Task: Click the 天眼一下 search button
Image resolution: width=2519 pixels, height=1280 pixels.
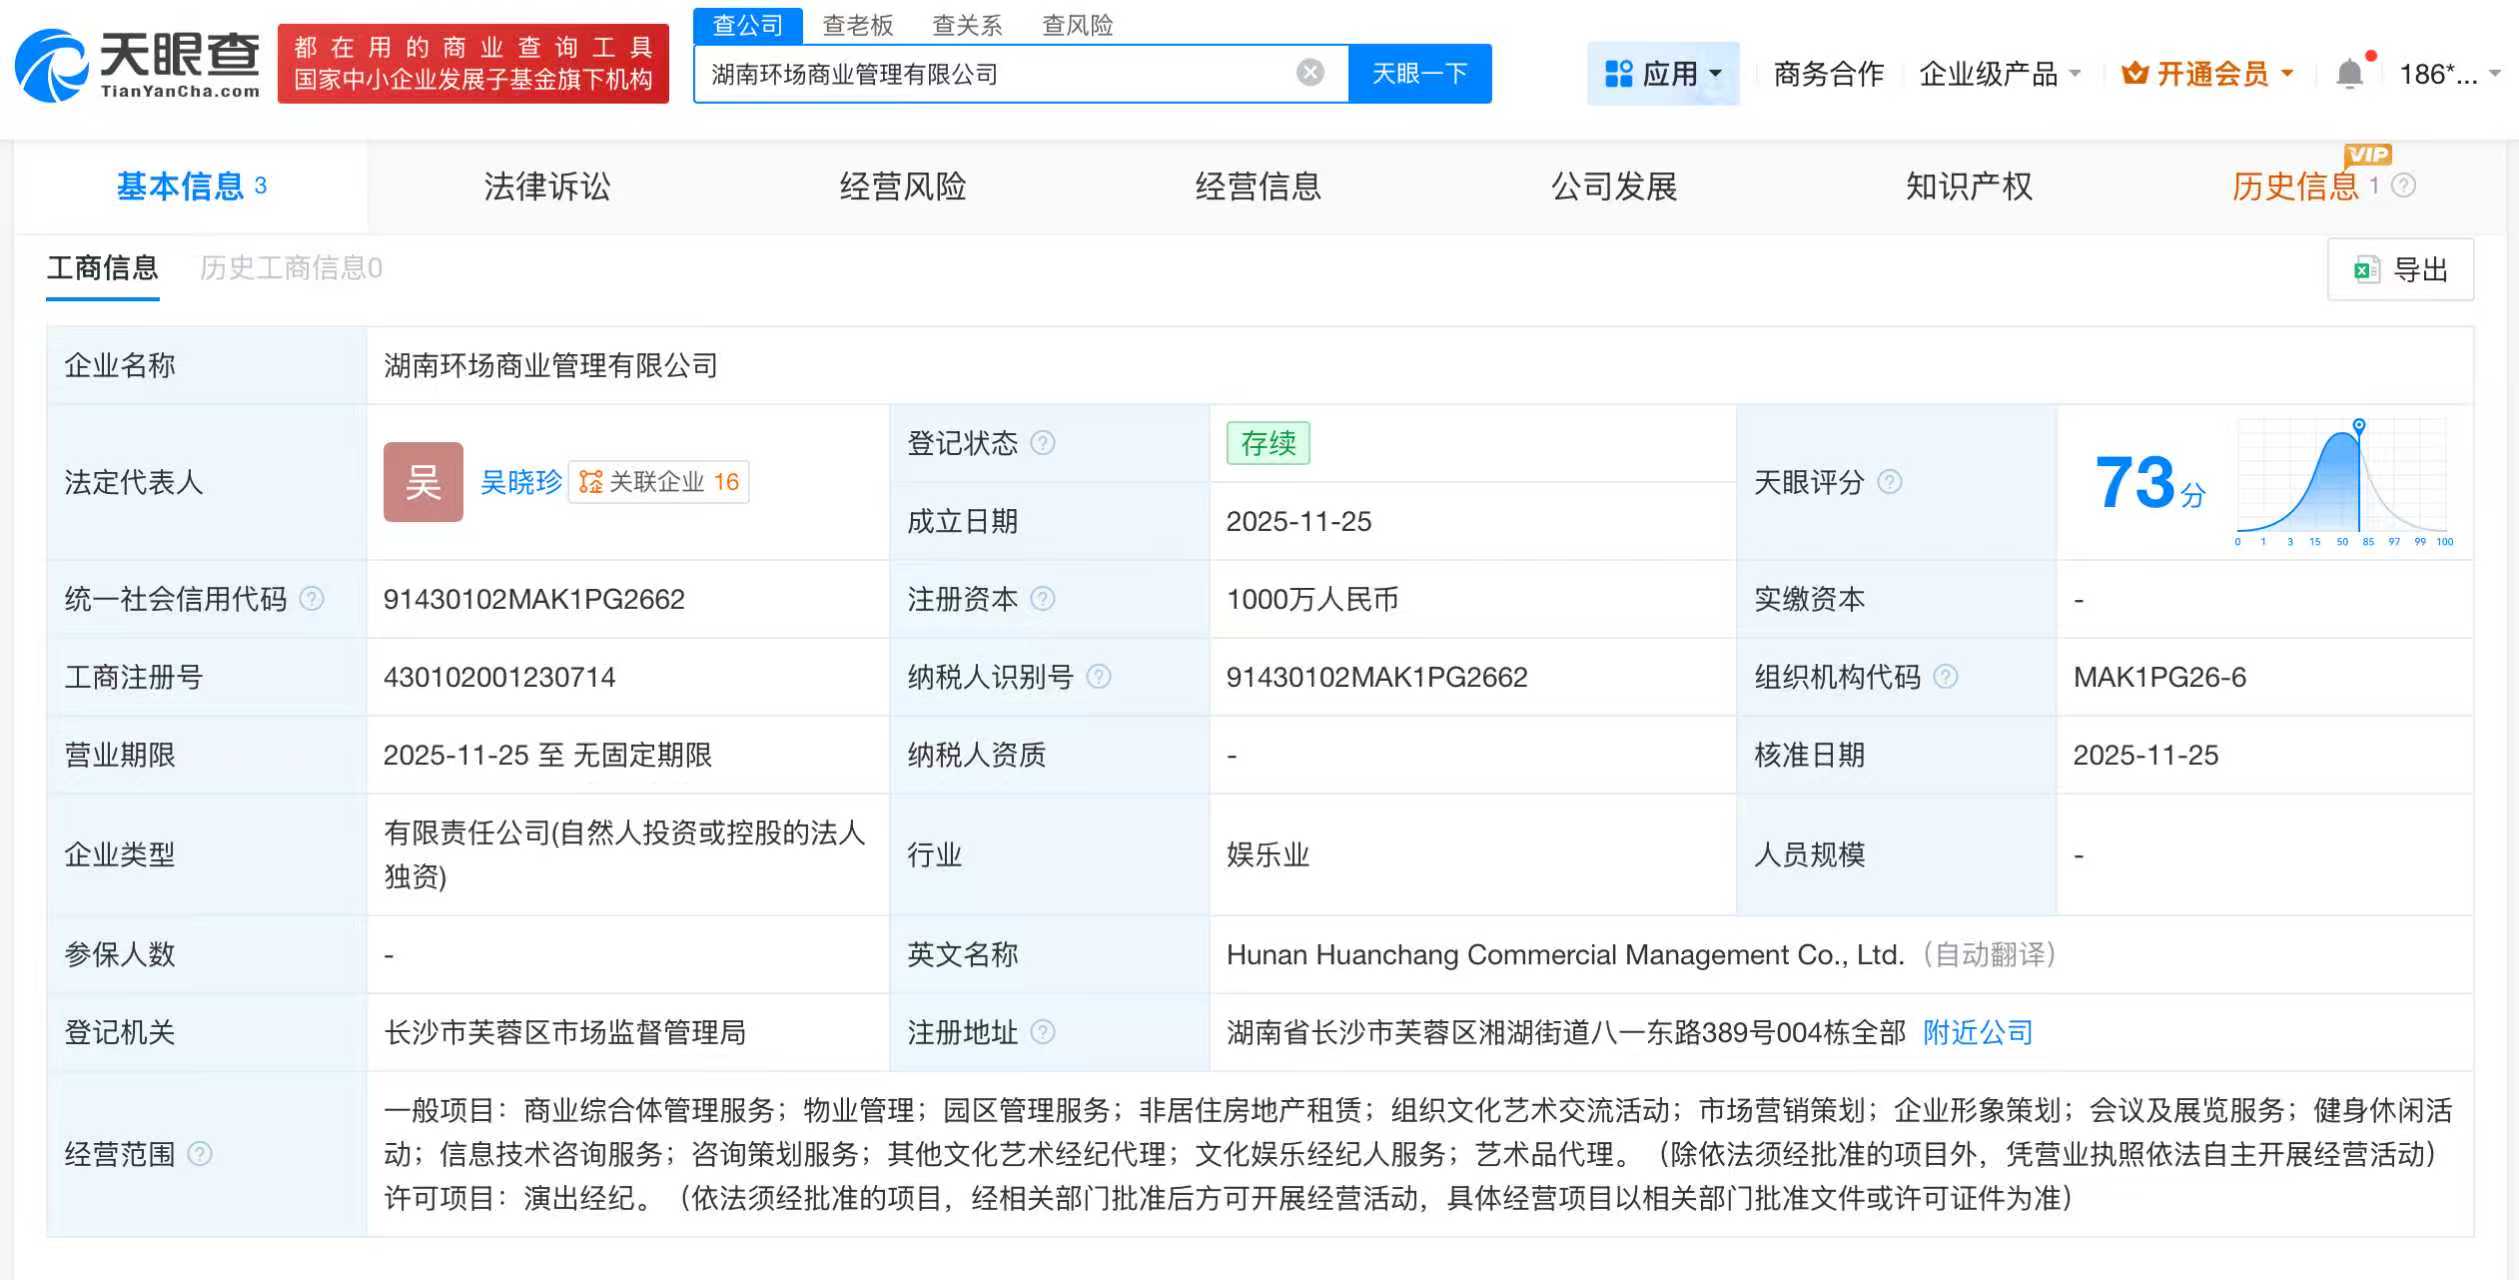Action: (1420, 72)
